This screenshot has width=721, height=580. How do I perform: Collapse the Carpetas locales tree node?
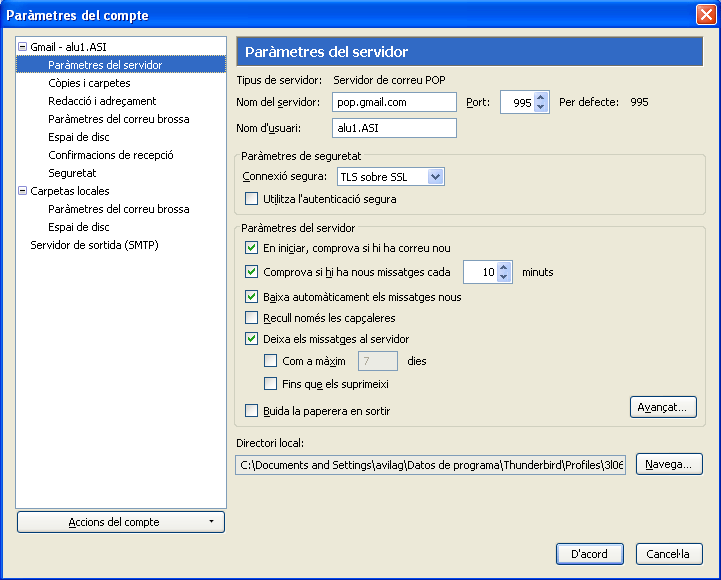[22, 191]
